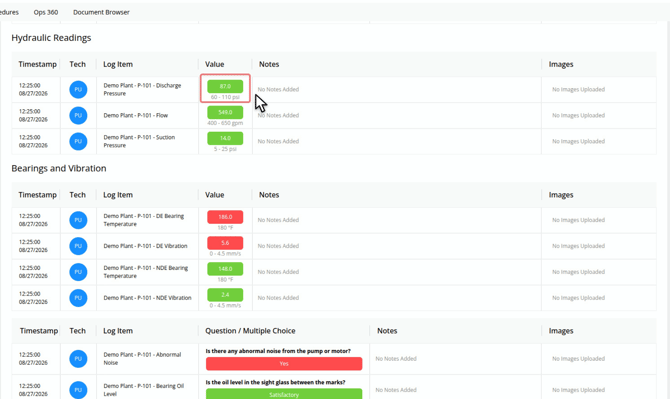Click the red 186.0 DE bearing temperature value

point(225,217)
